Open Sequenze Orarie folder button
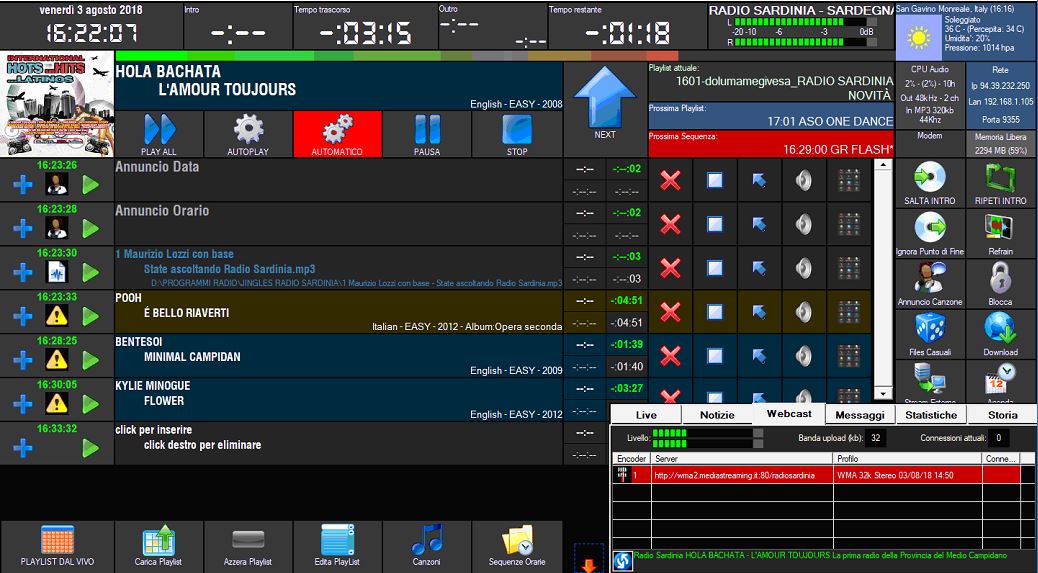1038x573 pixels. click(517, 546)
